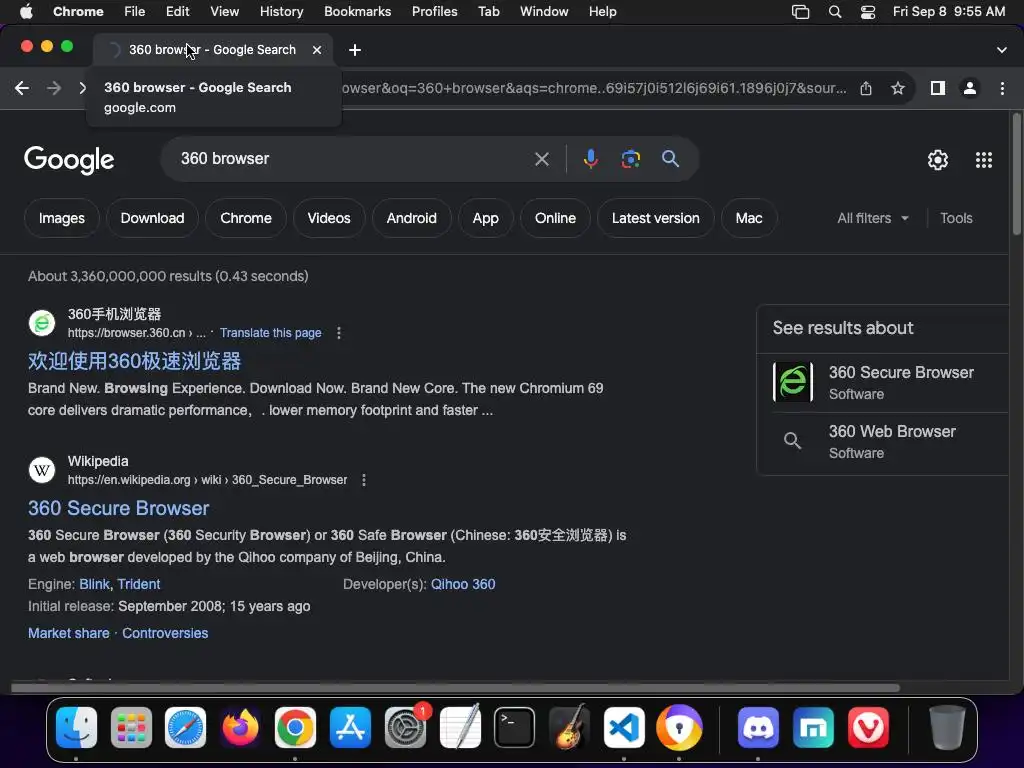Open Spotlight search in menu bar
The height and width of the screenshot is (768, 1024).
835,12
